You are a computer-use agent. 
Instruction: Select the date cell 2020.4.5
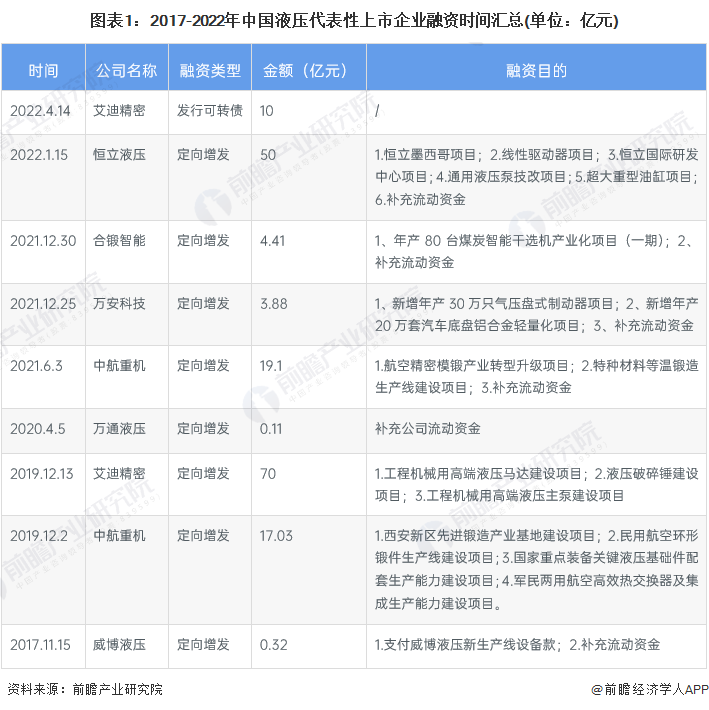pos(38,428)
